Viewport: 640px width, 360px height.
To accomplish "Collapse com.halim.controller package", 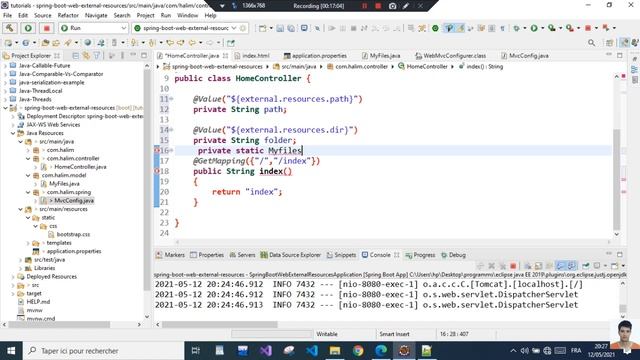I will (28, 159).
